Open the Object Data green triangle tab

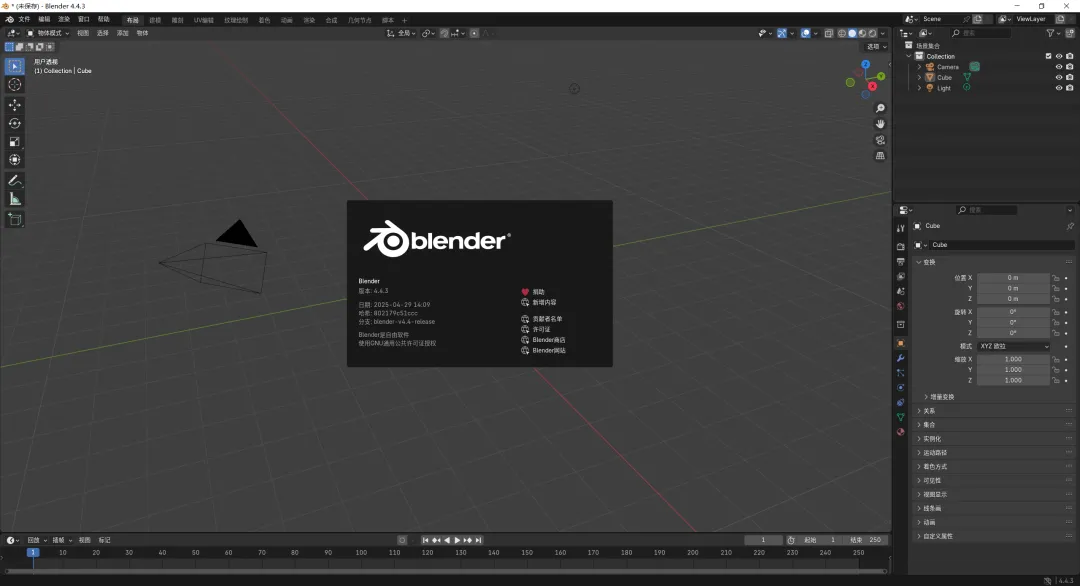(900, 417)
